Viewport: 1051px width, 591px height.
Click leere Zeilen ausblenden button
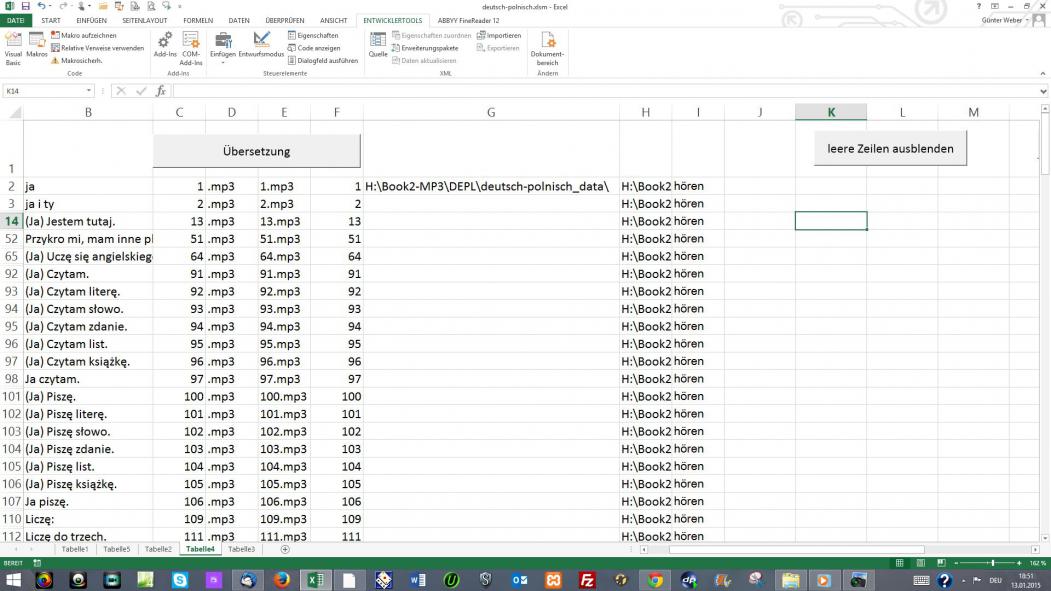coord(890,149)
